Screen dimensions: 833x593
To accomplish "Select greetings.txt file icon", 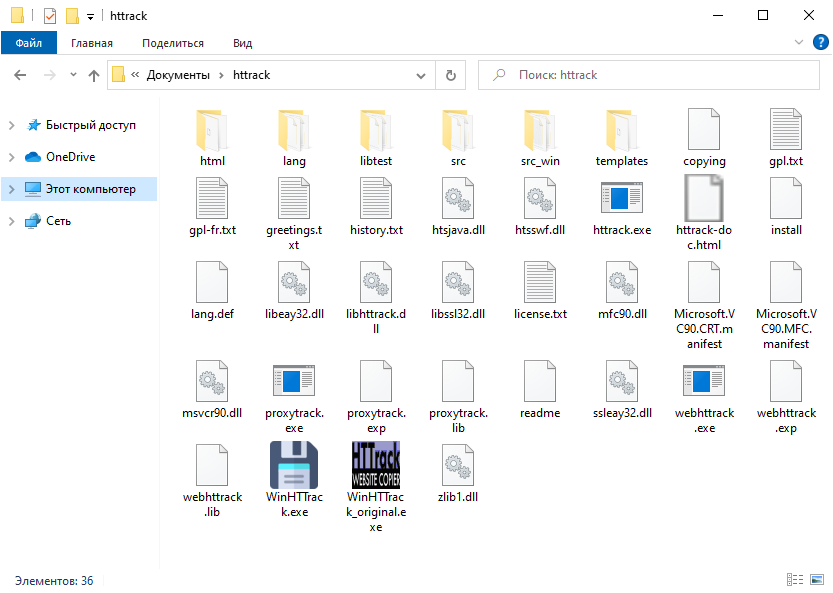I will (x=294, y=198).
